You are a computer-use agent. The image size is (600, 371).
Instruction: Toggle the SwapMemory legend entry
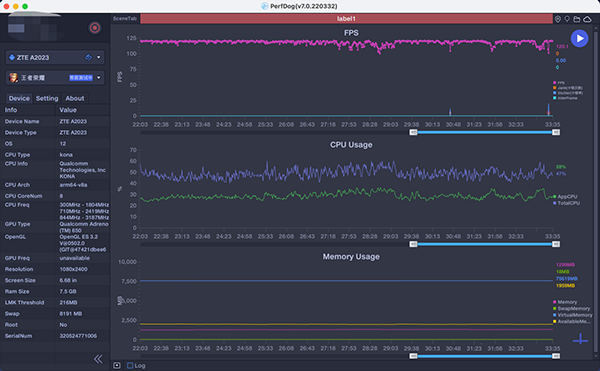[571, 309]
